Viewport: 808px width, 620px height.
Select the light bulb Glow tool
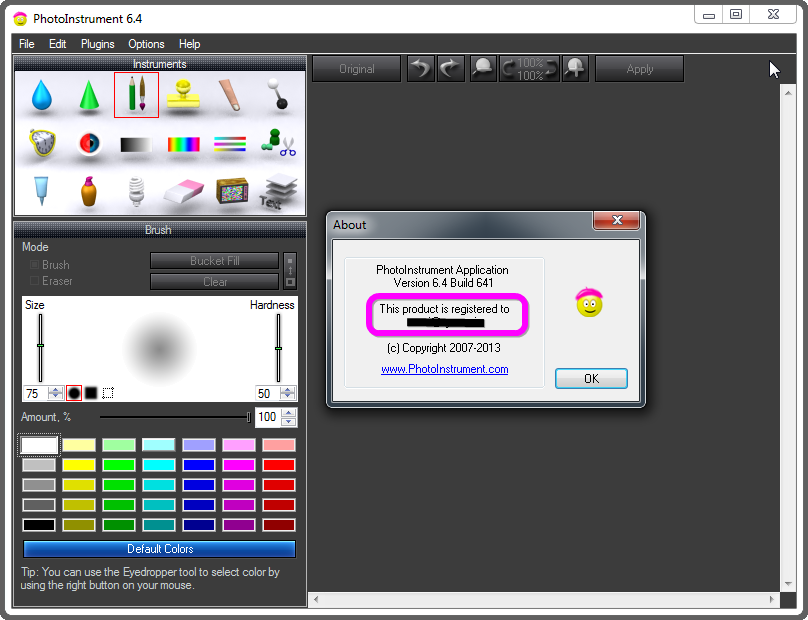(x=136, y=191)
